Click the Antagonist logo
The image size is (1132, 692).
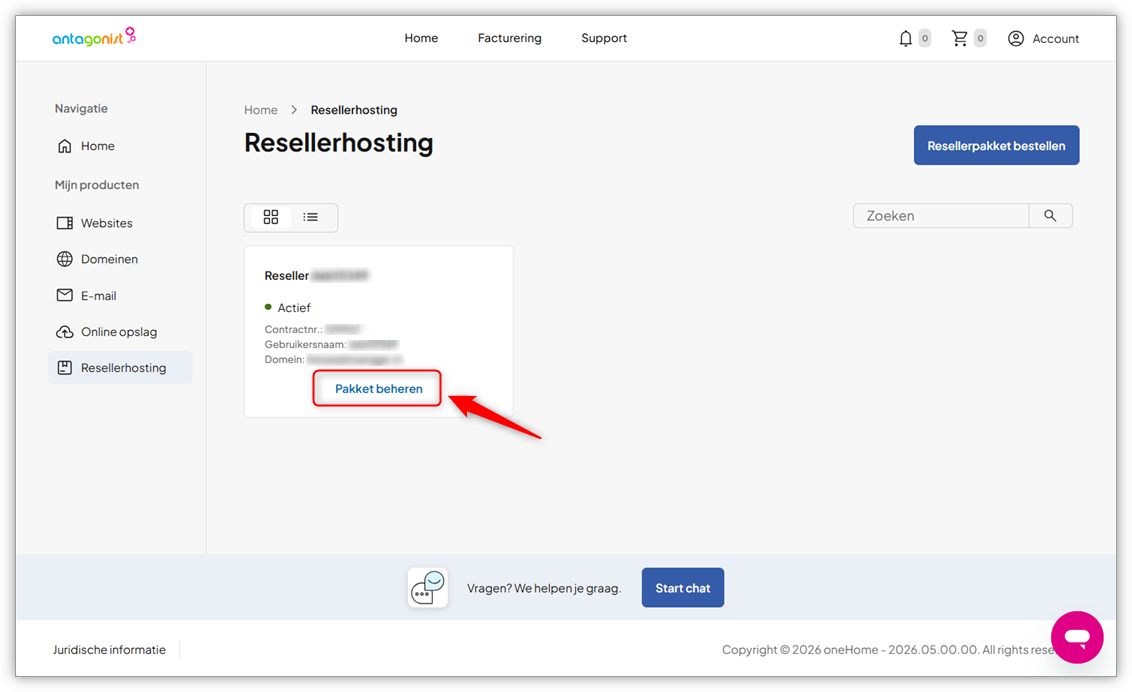click(x=93, y=38)
